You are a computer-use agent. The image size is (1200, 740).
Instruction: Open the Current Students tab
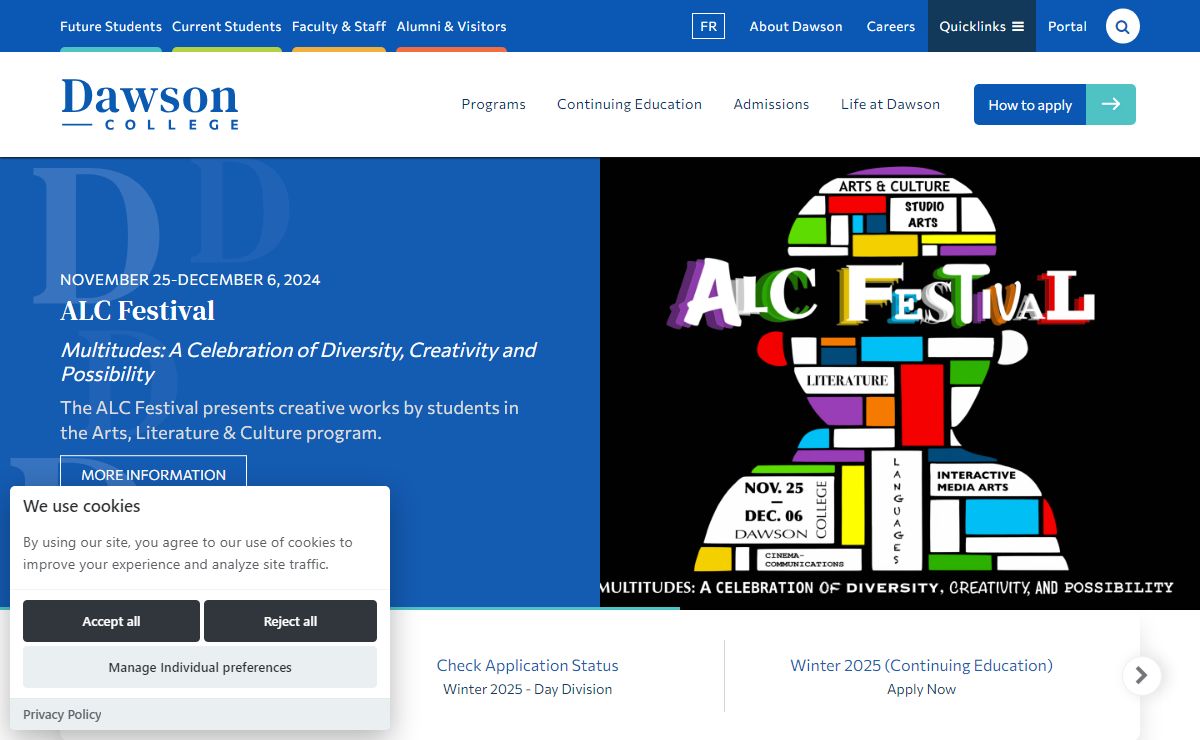pyautogui.click(x=227, y=27)
